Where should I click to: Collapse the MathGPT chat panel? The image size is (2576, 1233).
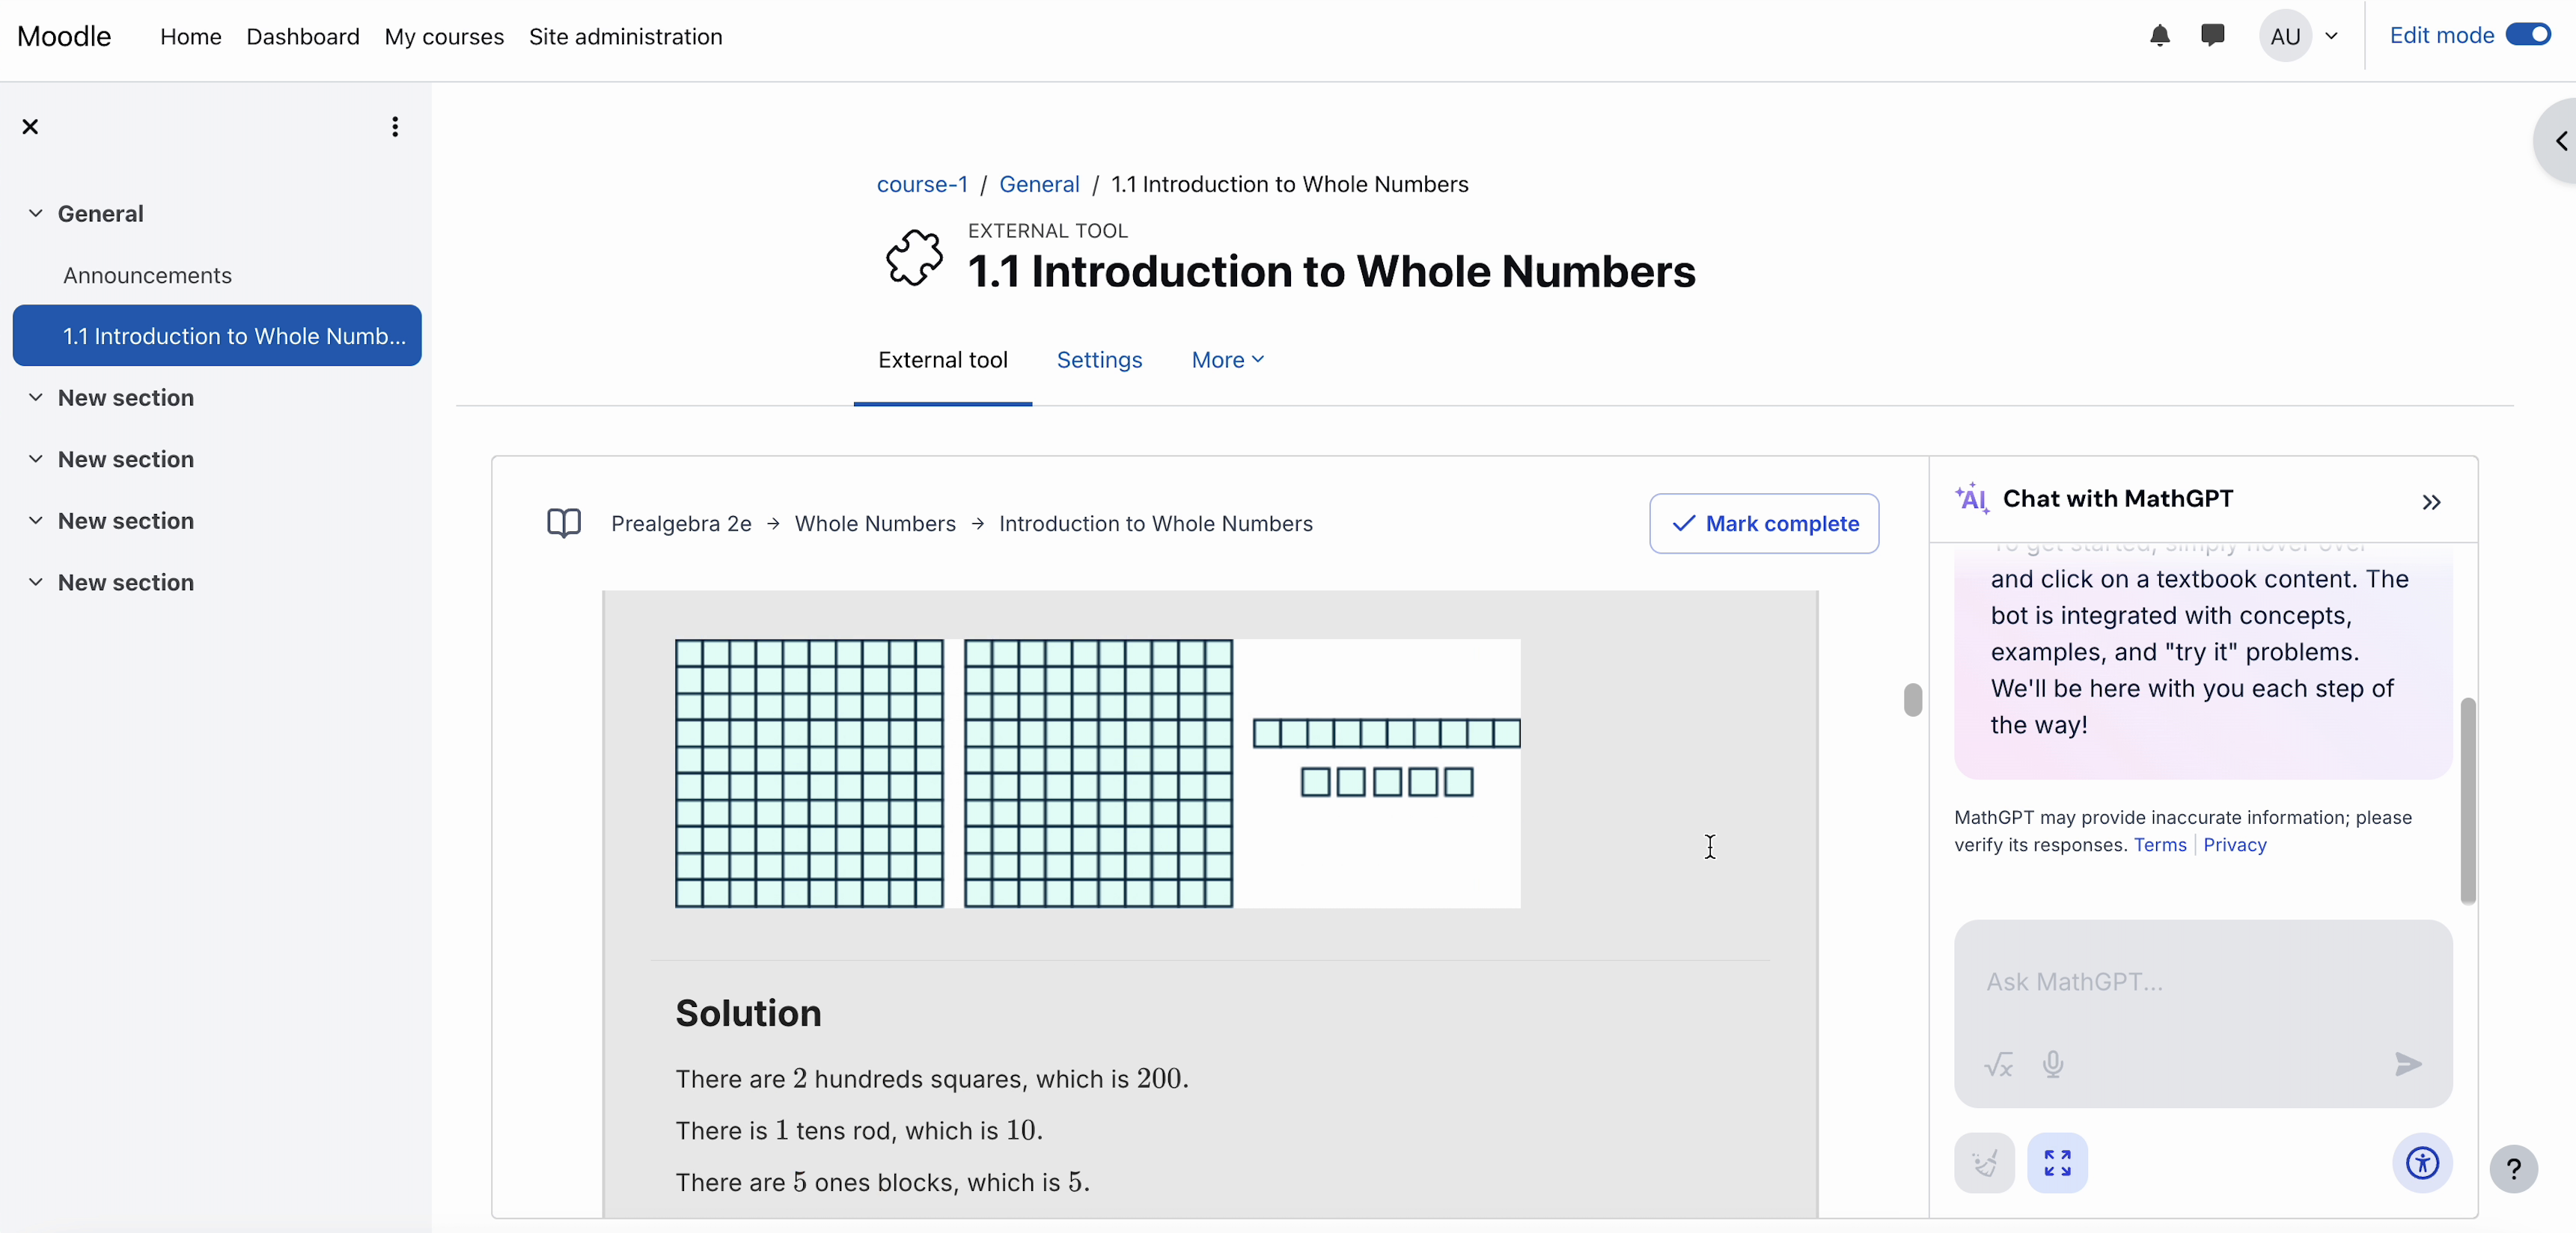click(2431, 502)
